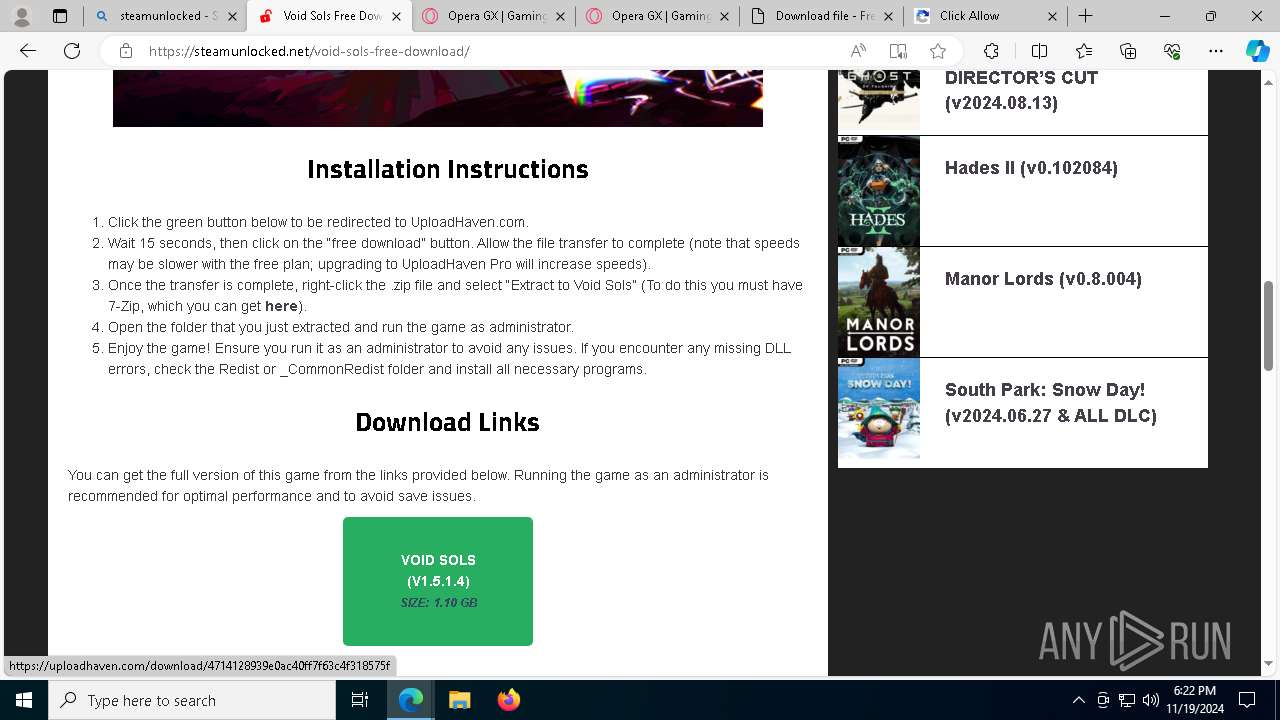Open Task View on the taskbar
The image size is (1280, 720).
[360, 700]
